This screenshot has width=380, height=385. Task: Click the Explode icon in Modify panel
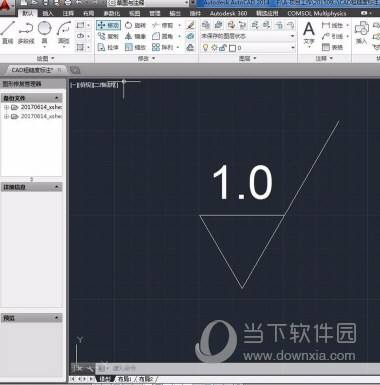point(190,36)
